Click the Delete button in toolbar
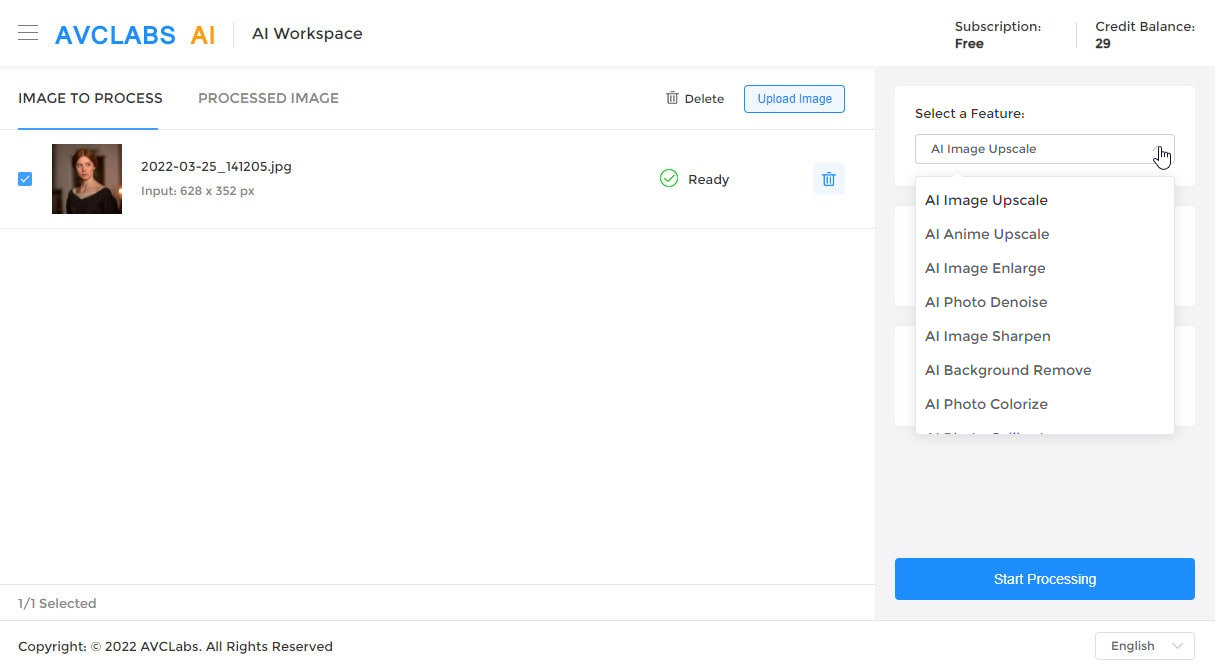Screen dimensions: 1215x668 (695, 99)
